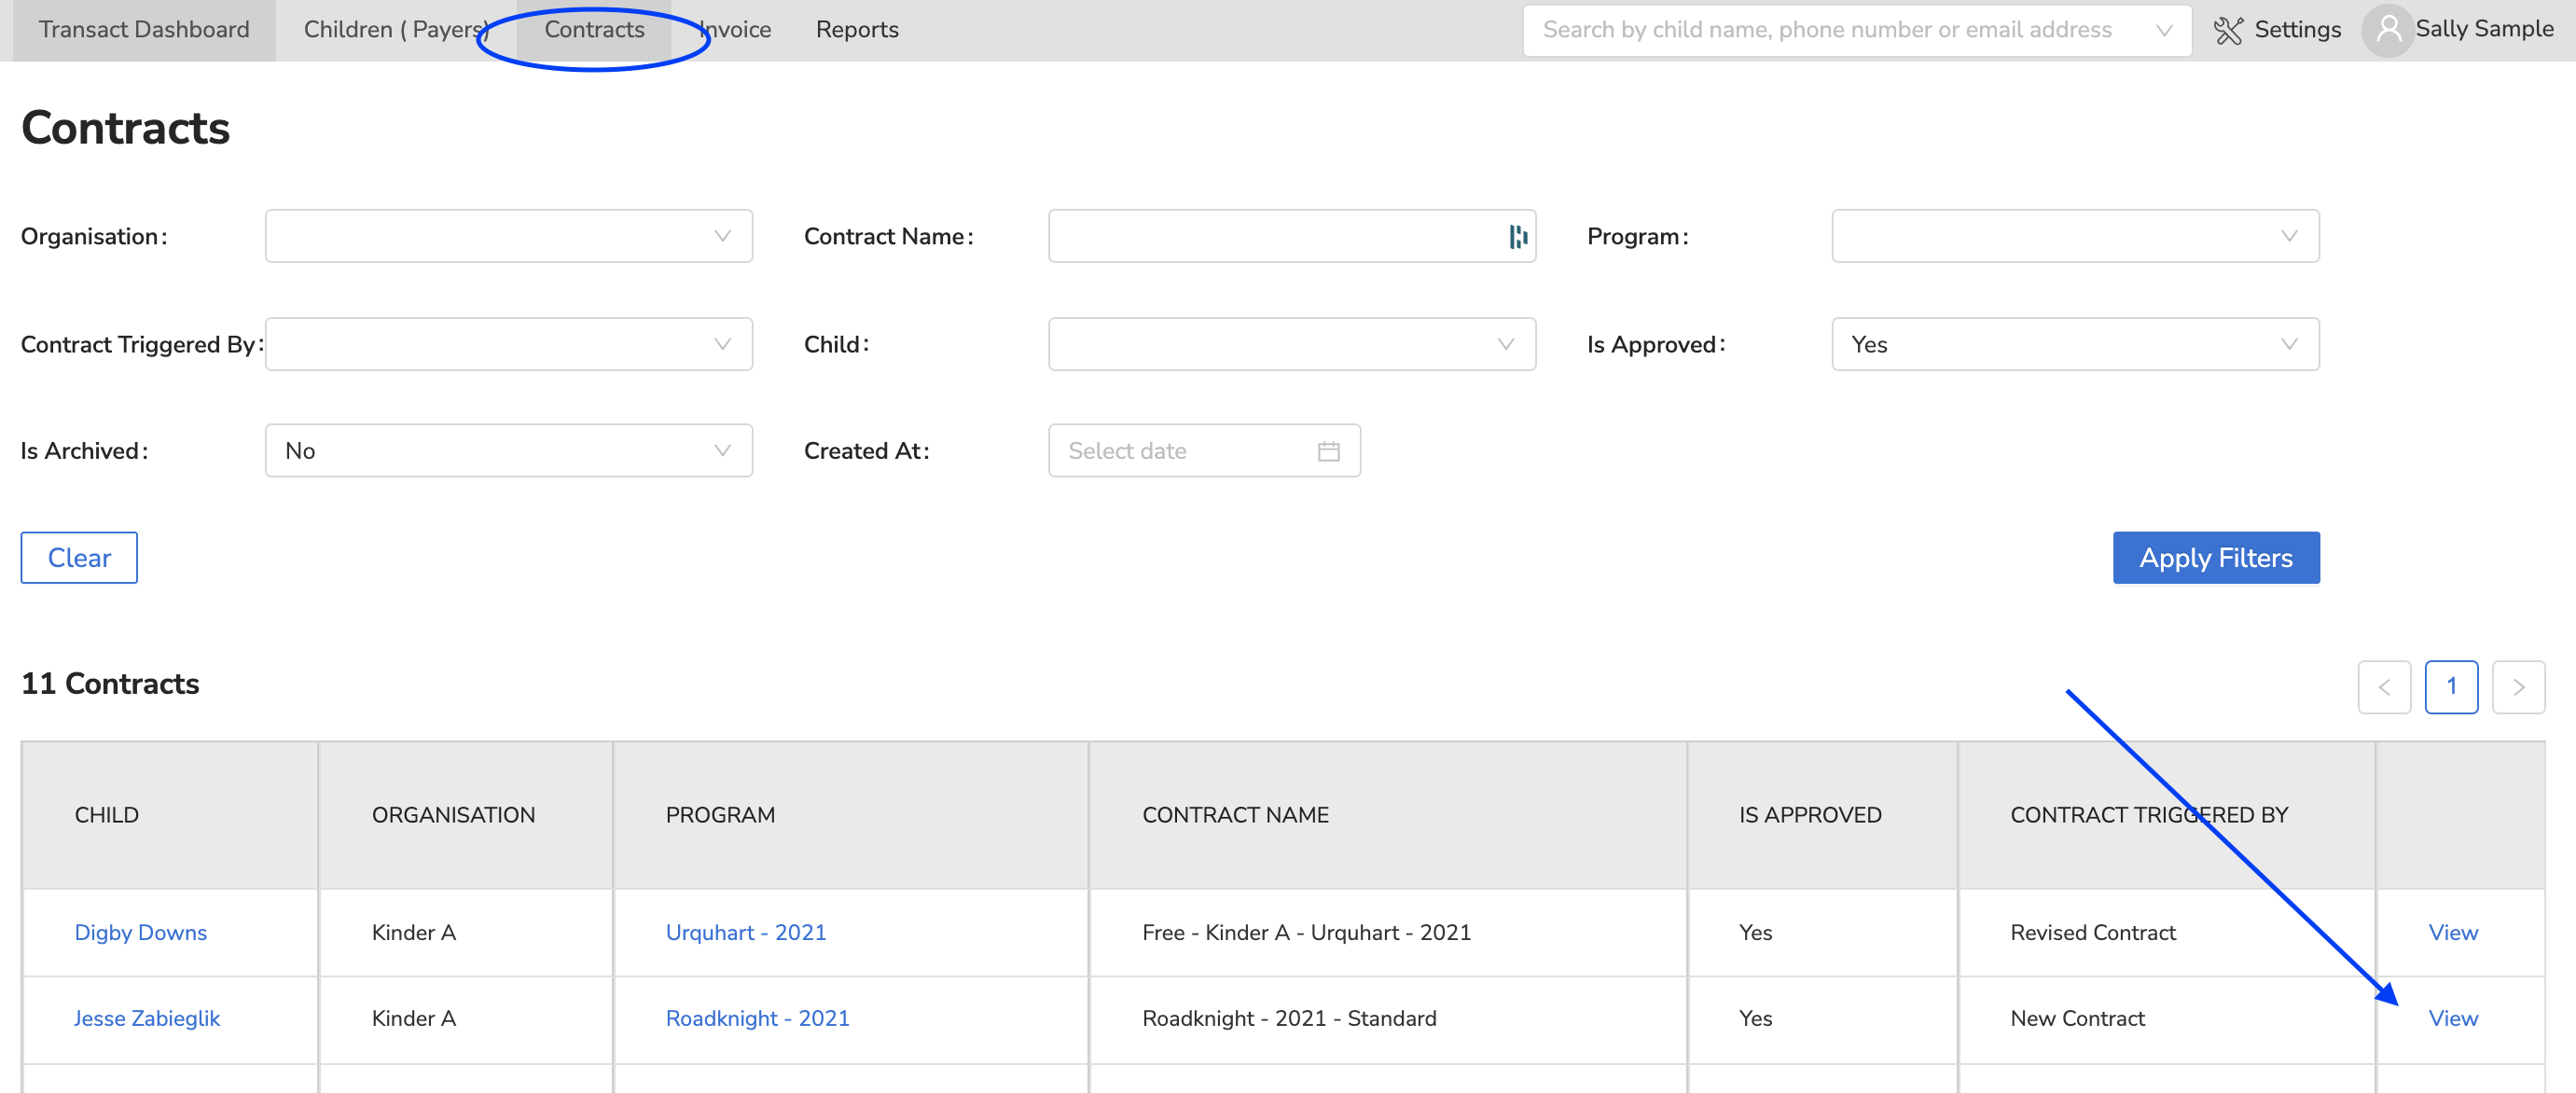This screenshot has width=2576, height=1093.
Task: Open Digby Downs child link
Action: pyautogui.click(x=140, y=932)
